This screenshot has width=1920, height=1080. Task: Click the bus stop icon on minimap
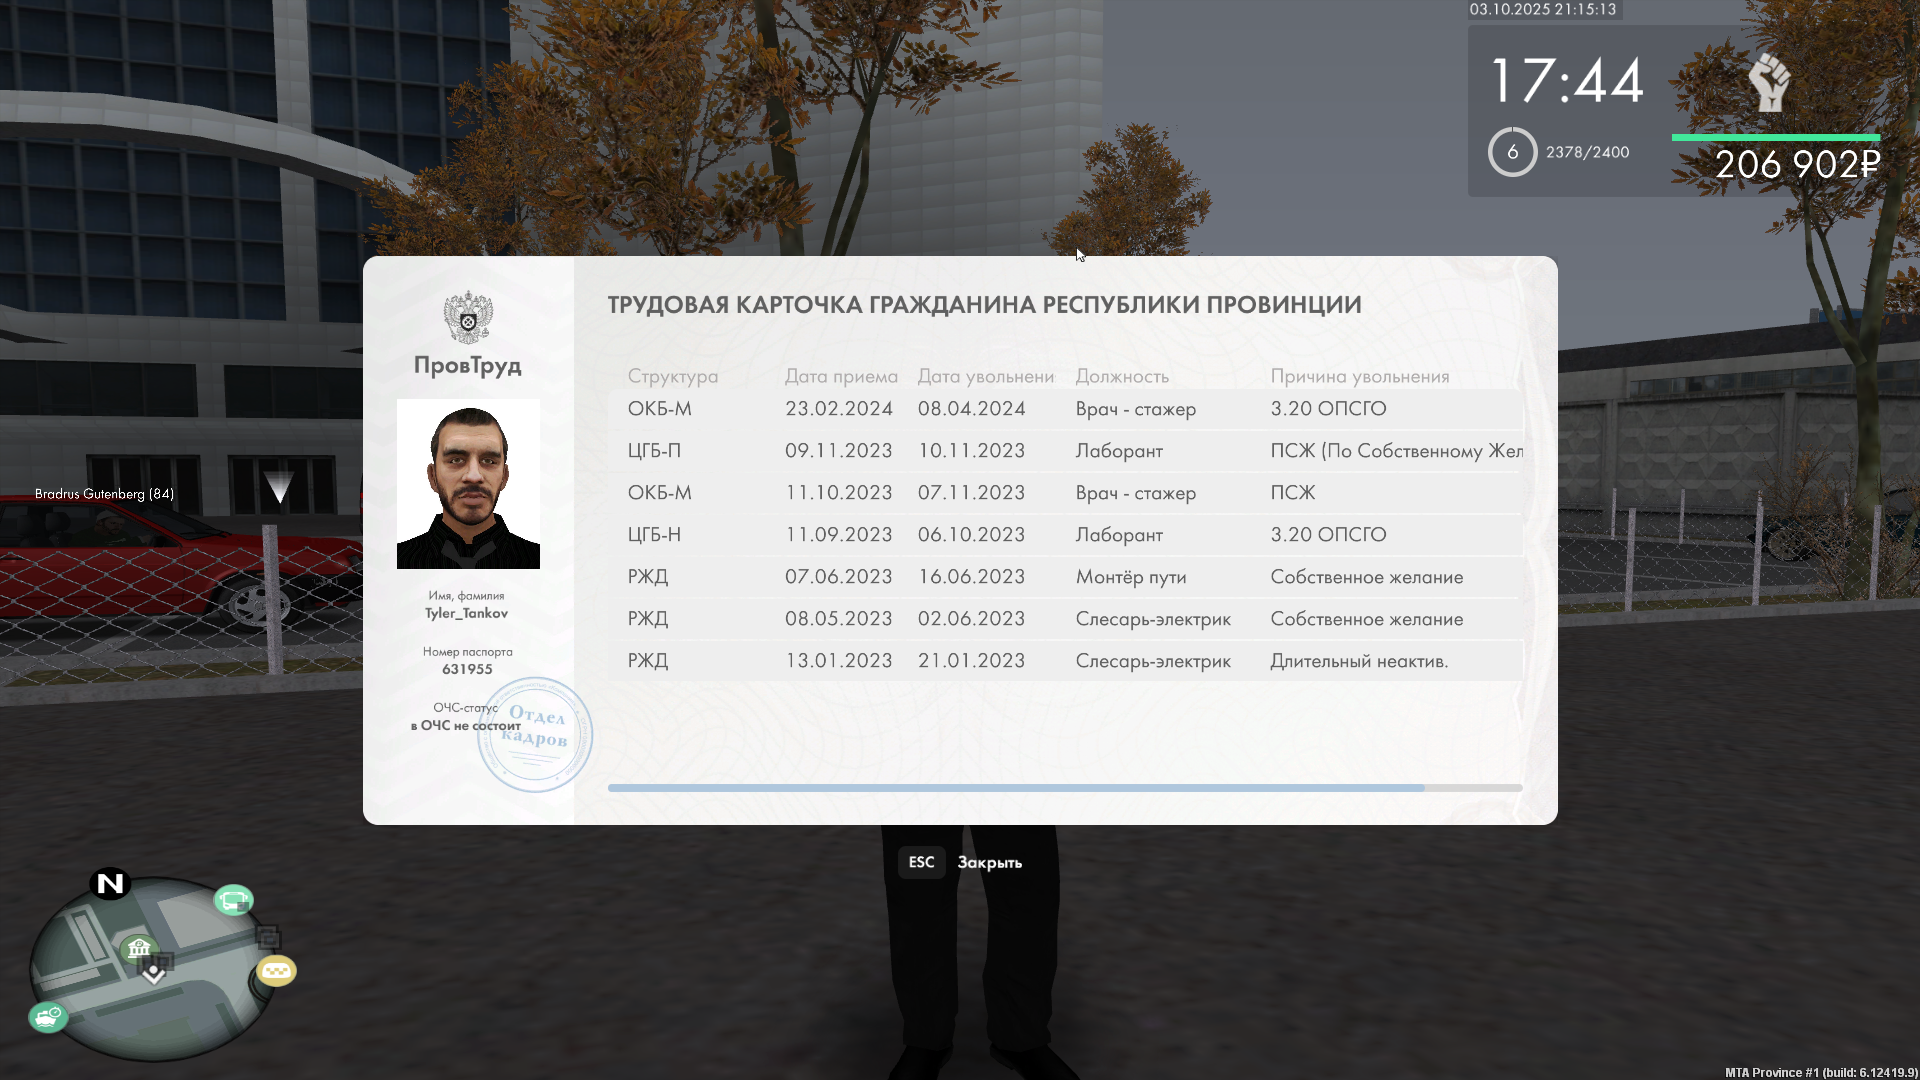[234, 901]
